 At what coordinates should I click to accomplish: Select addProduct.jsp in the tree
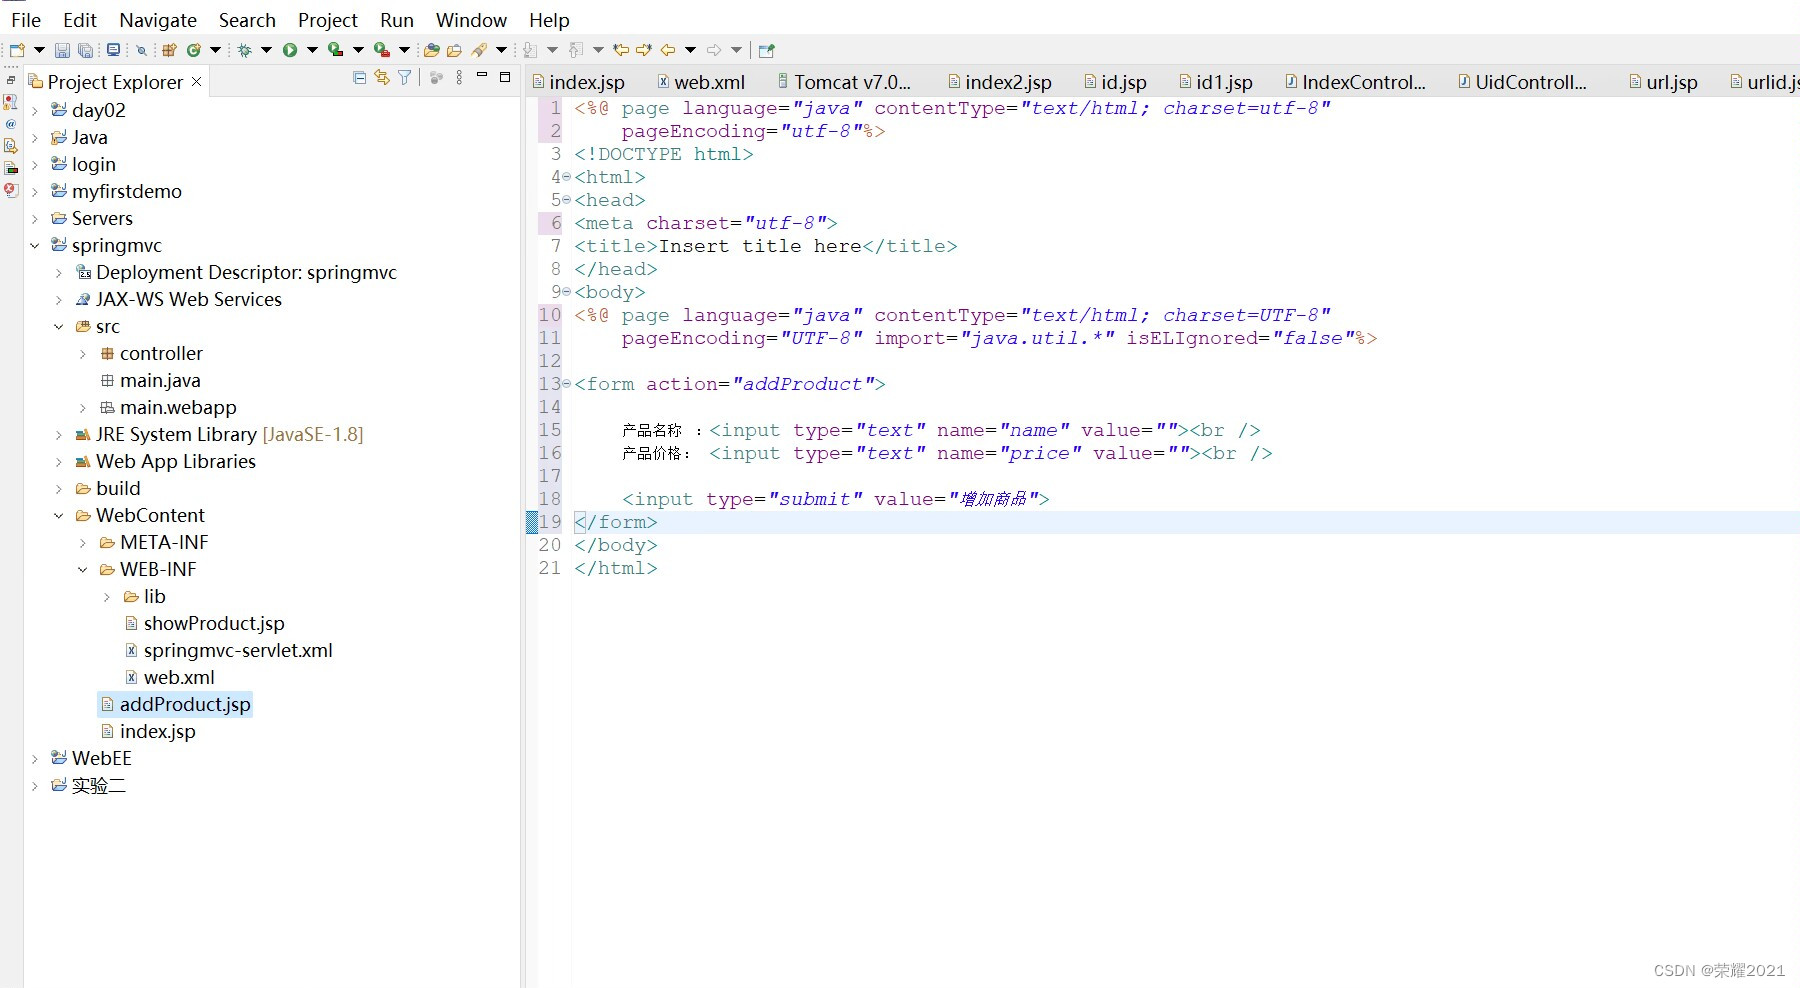(185, 704)
